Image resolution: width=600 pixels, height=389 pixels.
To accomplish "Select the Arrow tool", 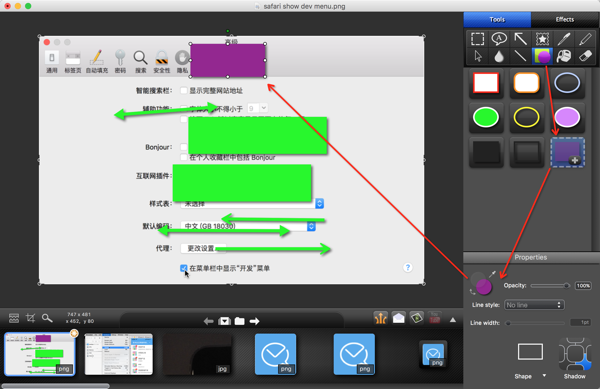I will tap(520, 39).
